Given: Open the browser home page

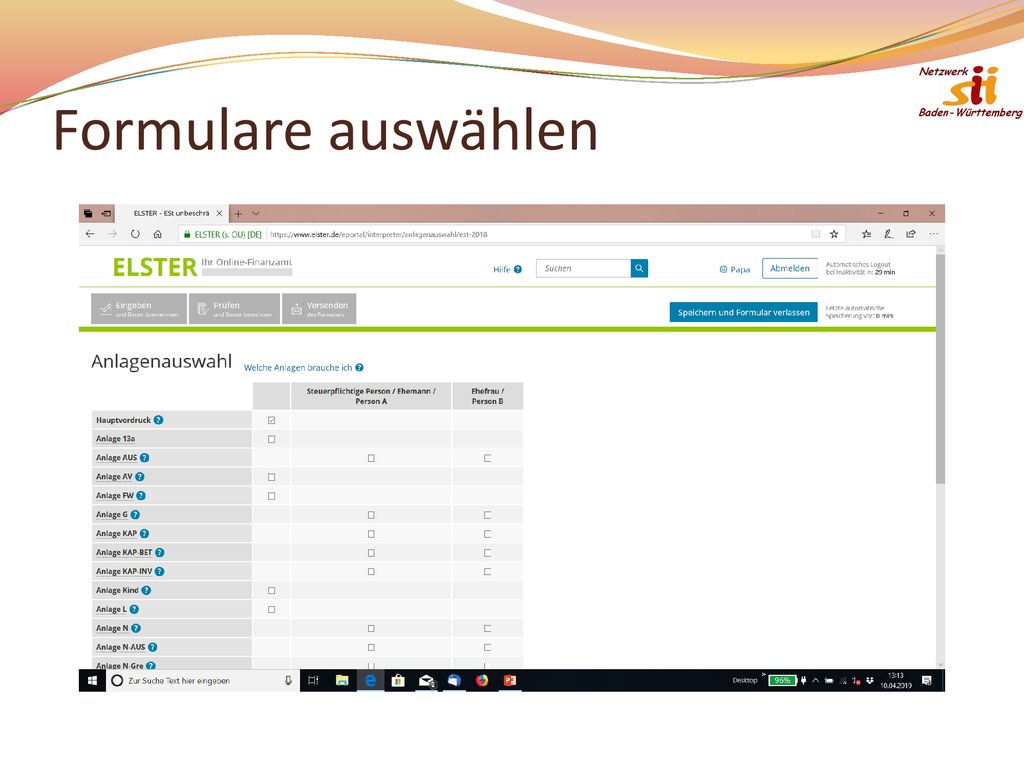Looking at the screenshot, I should [157, 234].
